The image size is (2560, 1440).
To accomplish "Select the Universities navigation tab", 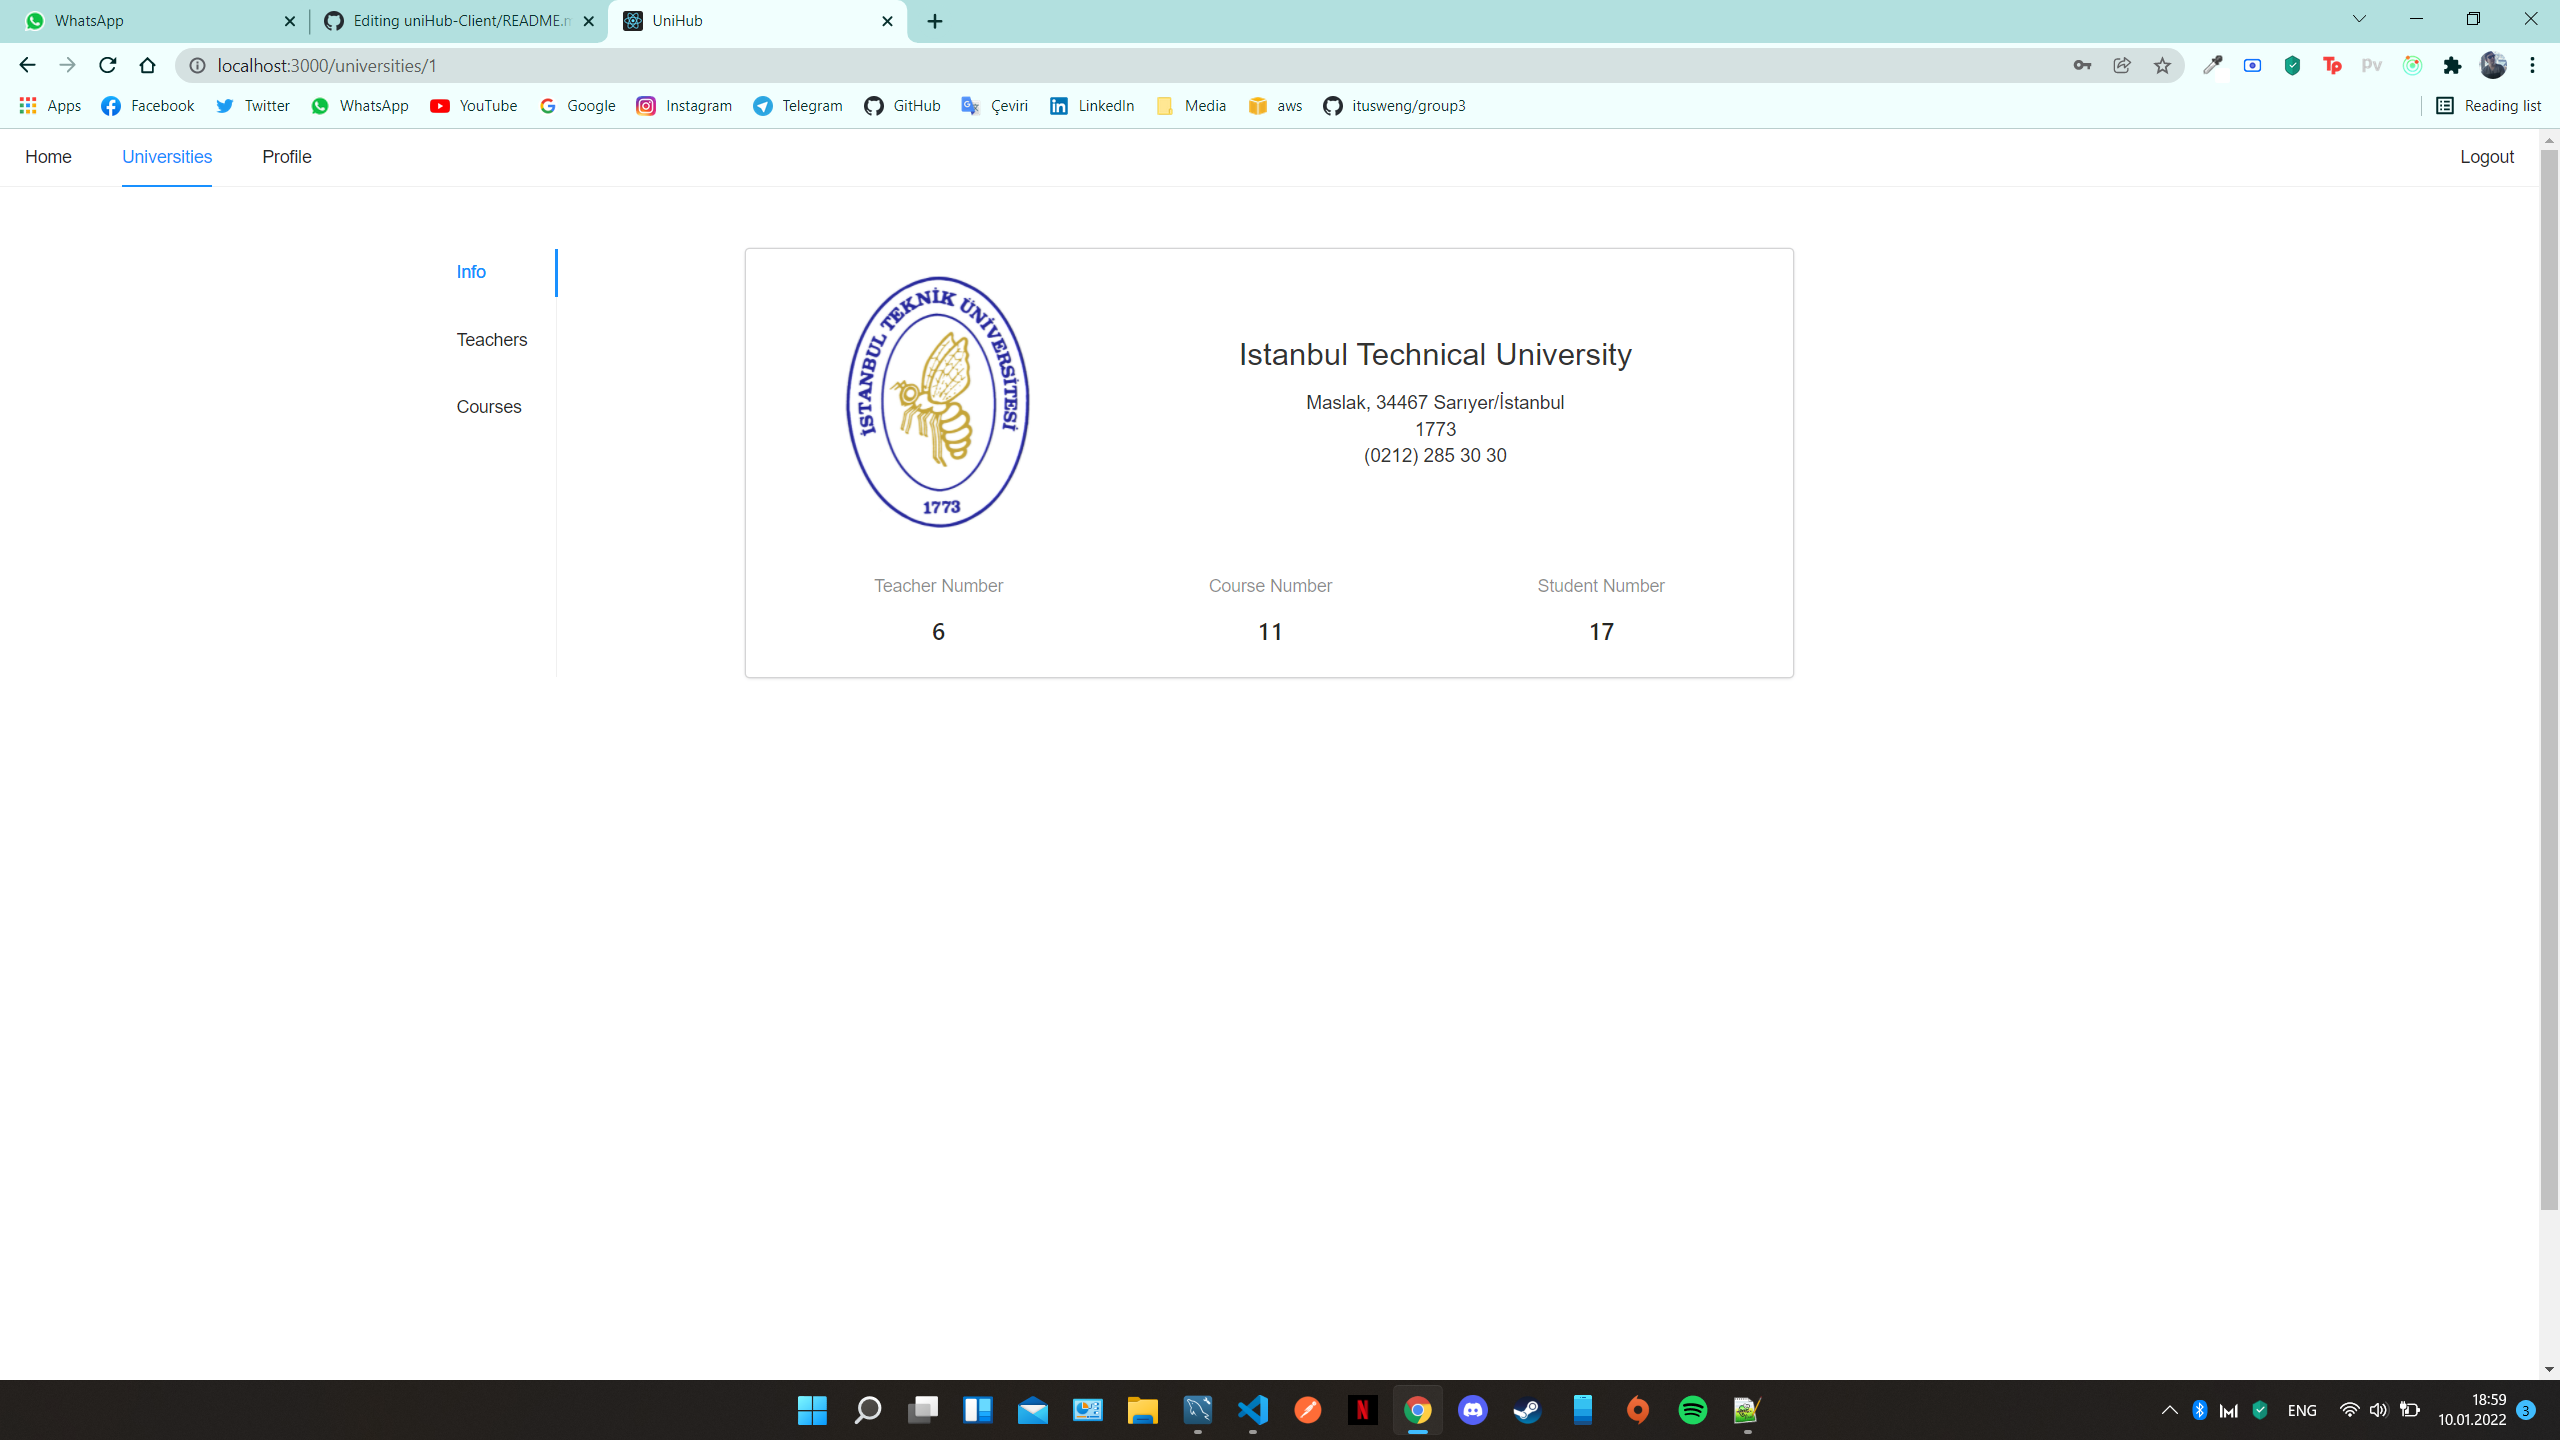I will point(166,156).
